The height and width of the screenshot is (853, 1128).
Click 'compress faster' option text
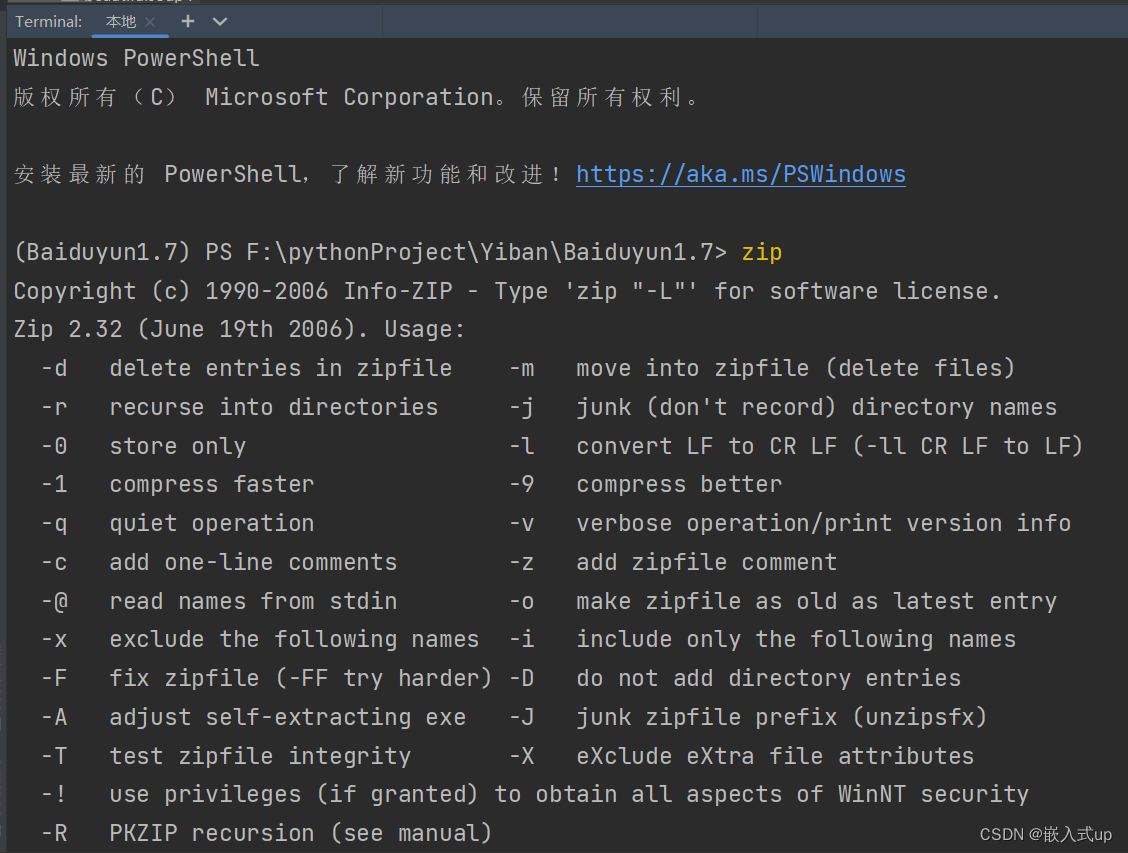(x=212, y=485)
